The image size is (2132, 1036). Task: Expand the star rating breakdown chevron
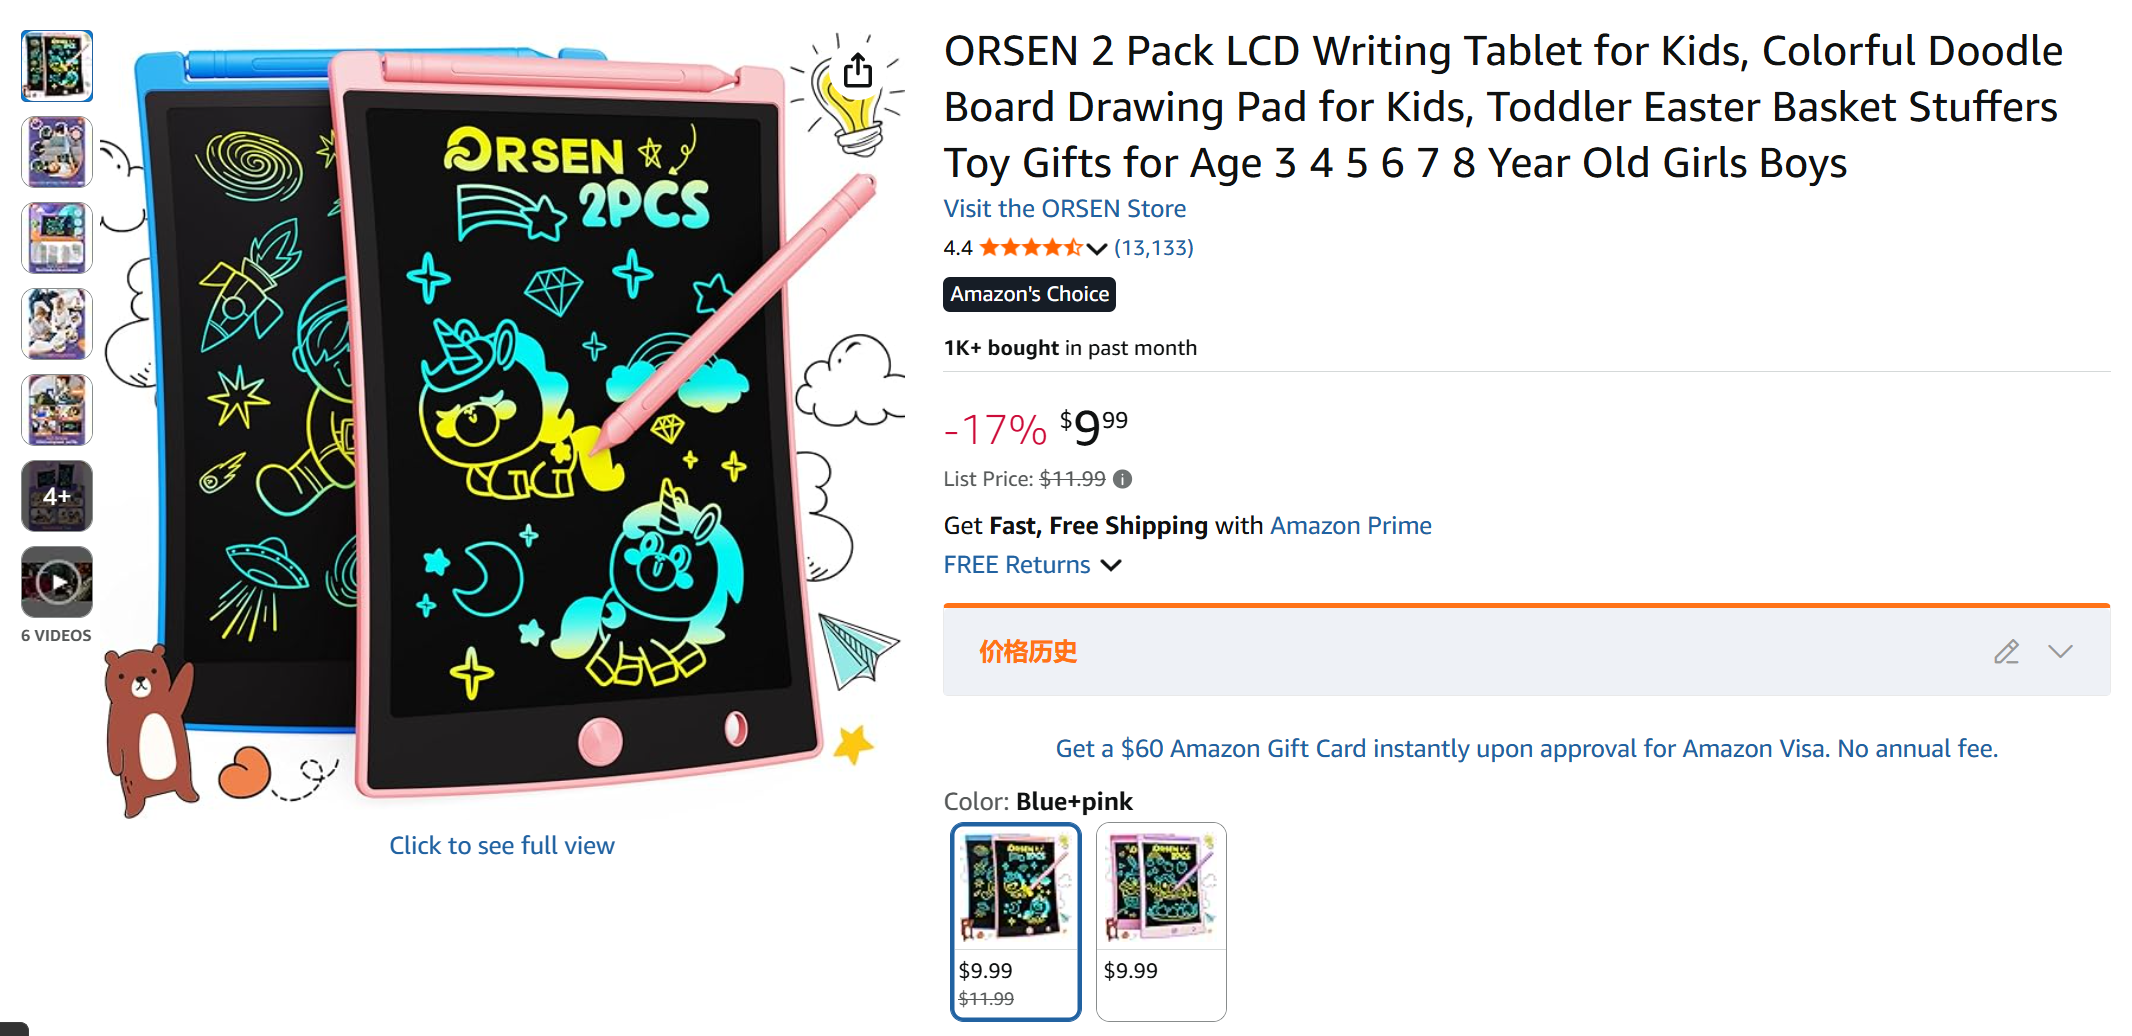point(1096,248)
